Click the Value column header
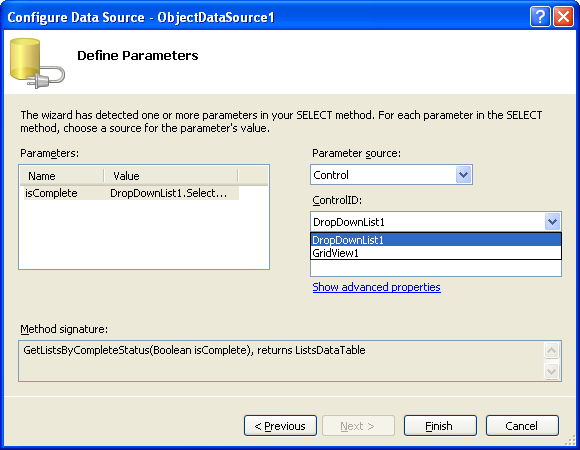 [171, 176]
